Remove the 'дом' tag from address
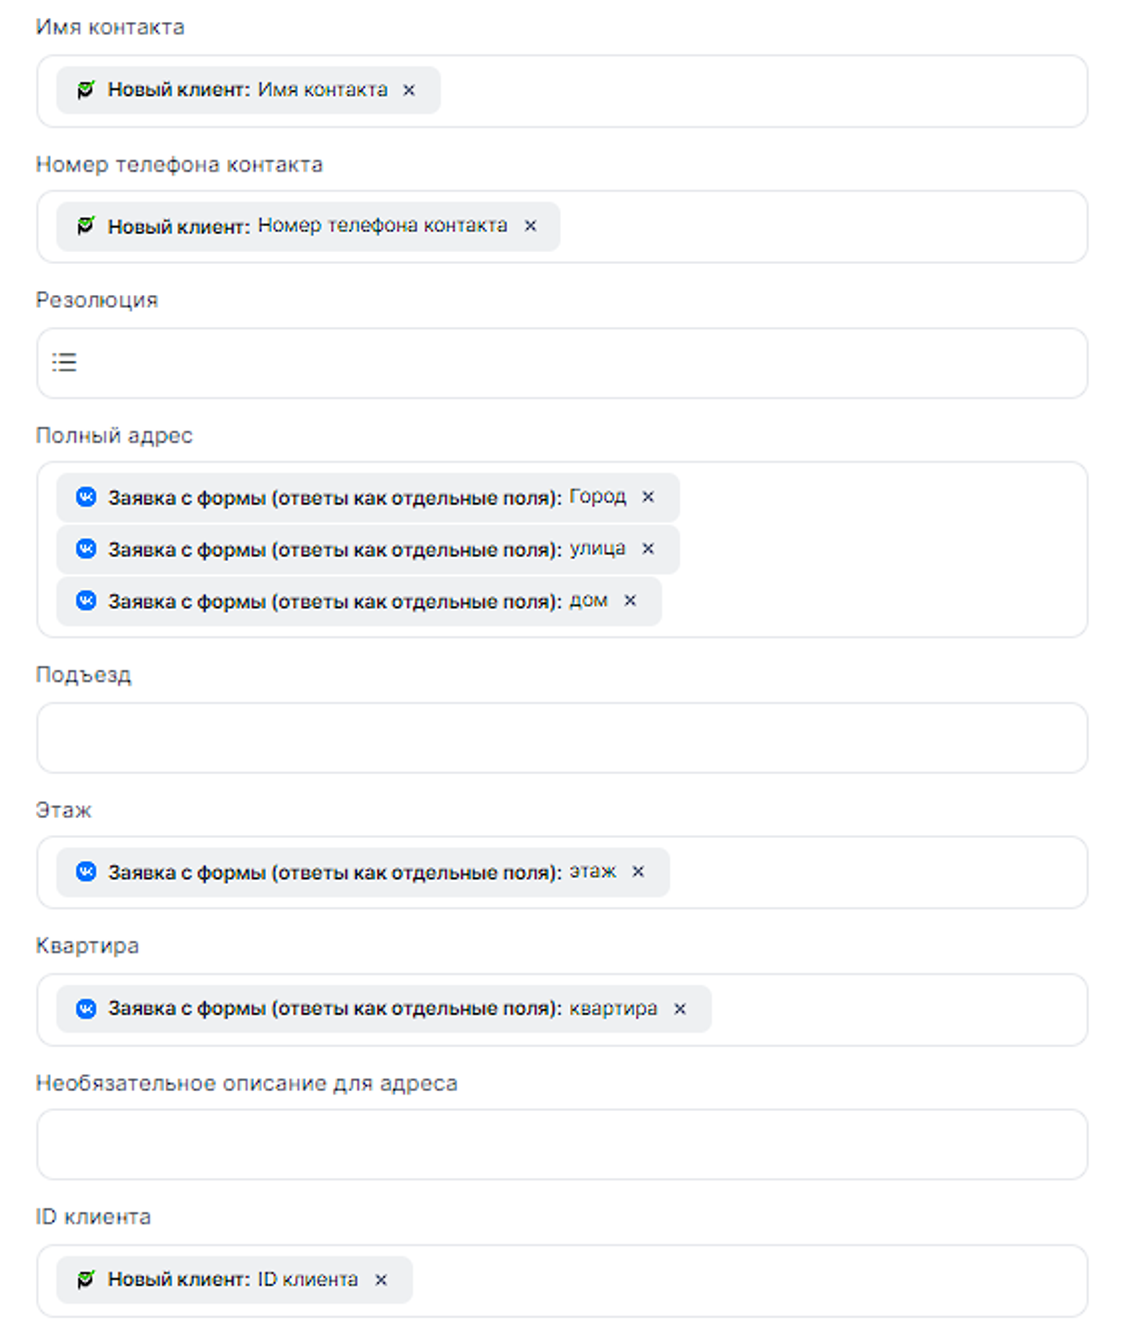 [x=630, y=601]
